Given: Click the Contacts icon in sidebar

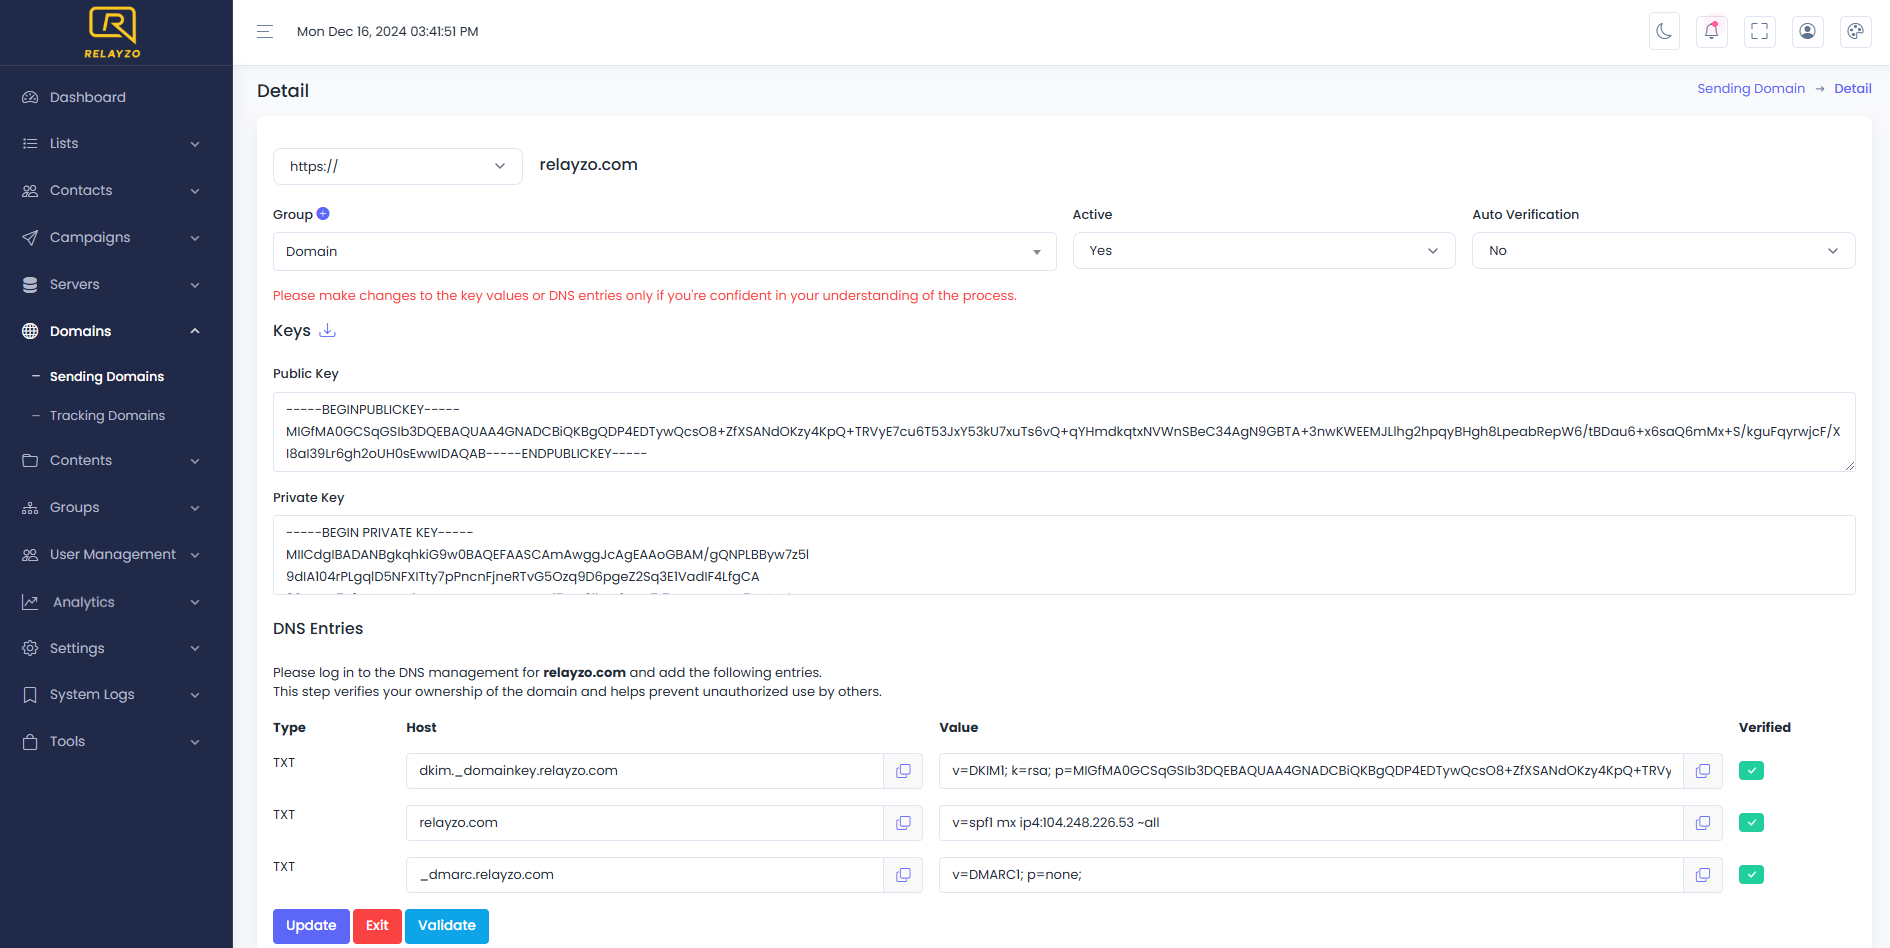Looking at the screenshot, I should tap(30, 191).
